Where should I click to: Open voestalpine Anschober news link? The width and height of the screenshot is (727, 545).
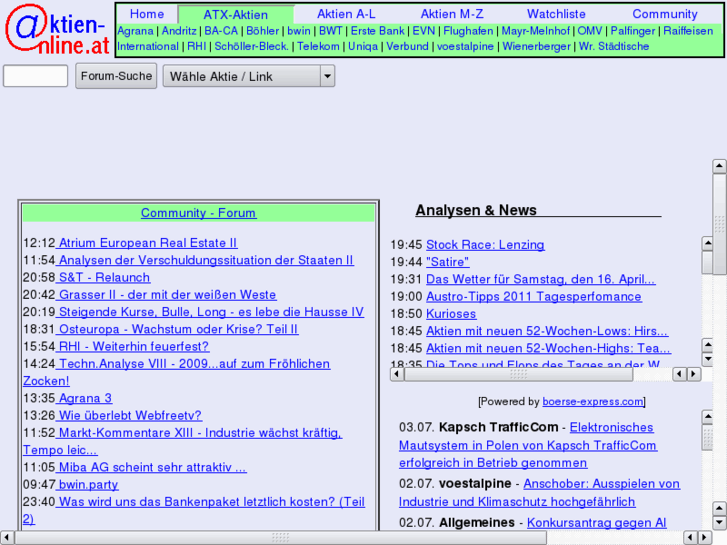pyautogui.click(x=539, y=493)
